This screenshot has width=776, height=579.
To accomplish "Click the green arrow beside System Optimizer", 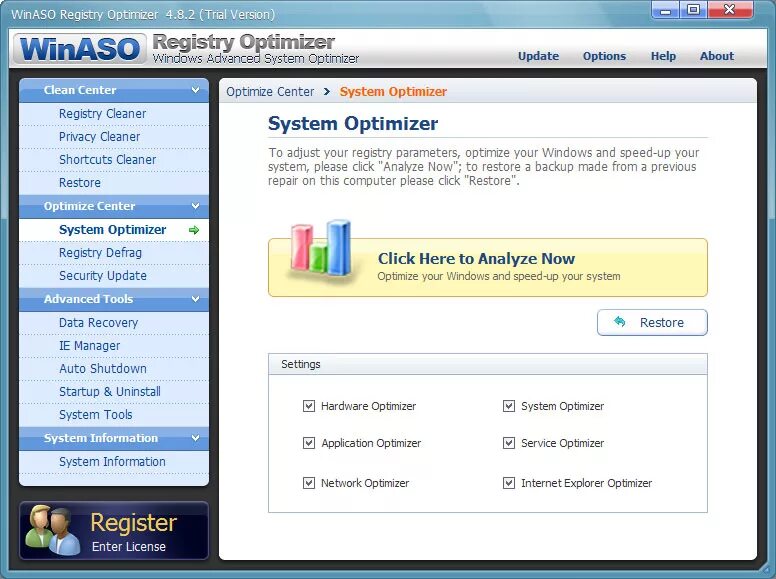I will [x=194, y=230].
